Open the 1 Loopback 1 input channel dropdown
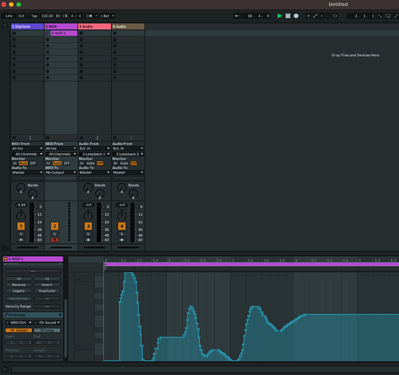 tap(95, 154)
